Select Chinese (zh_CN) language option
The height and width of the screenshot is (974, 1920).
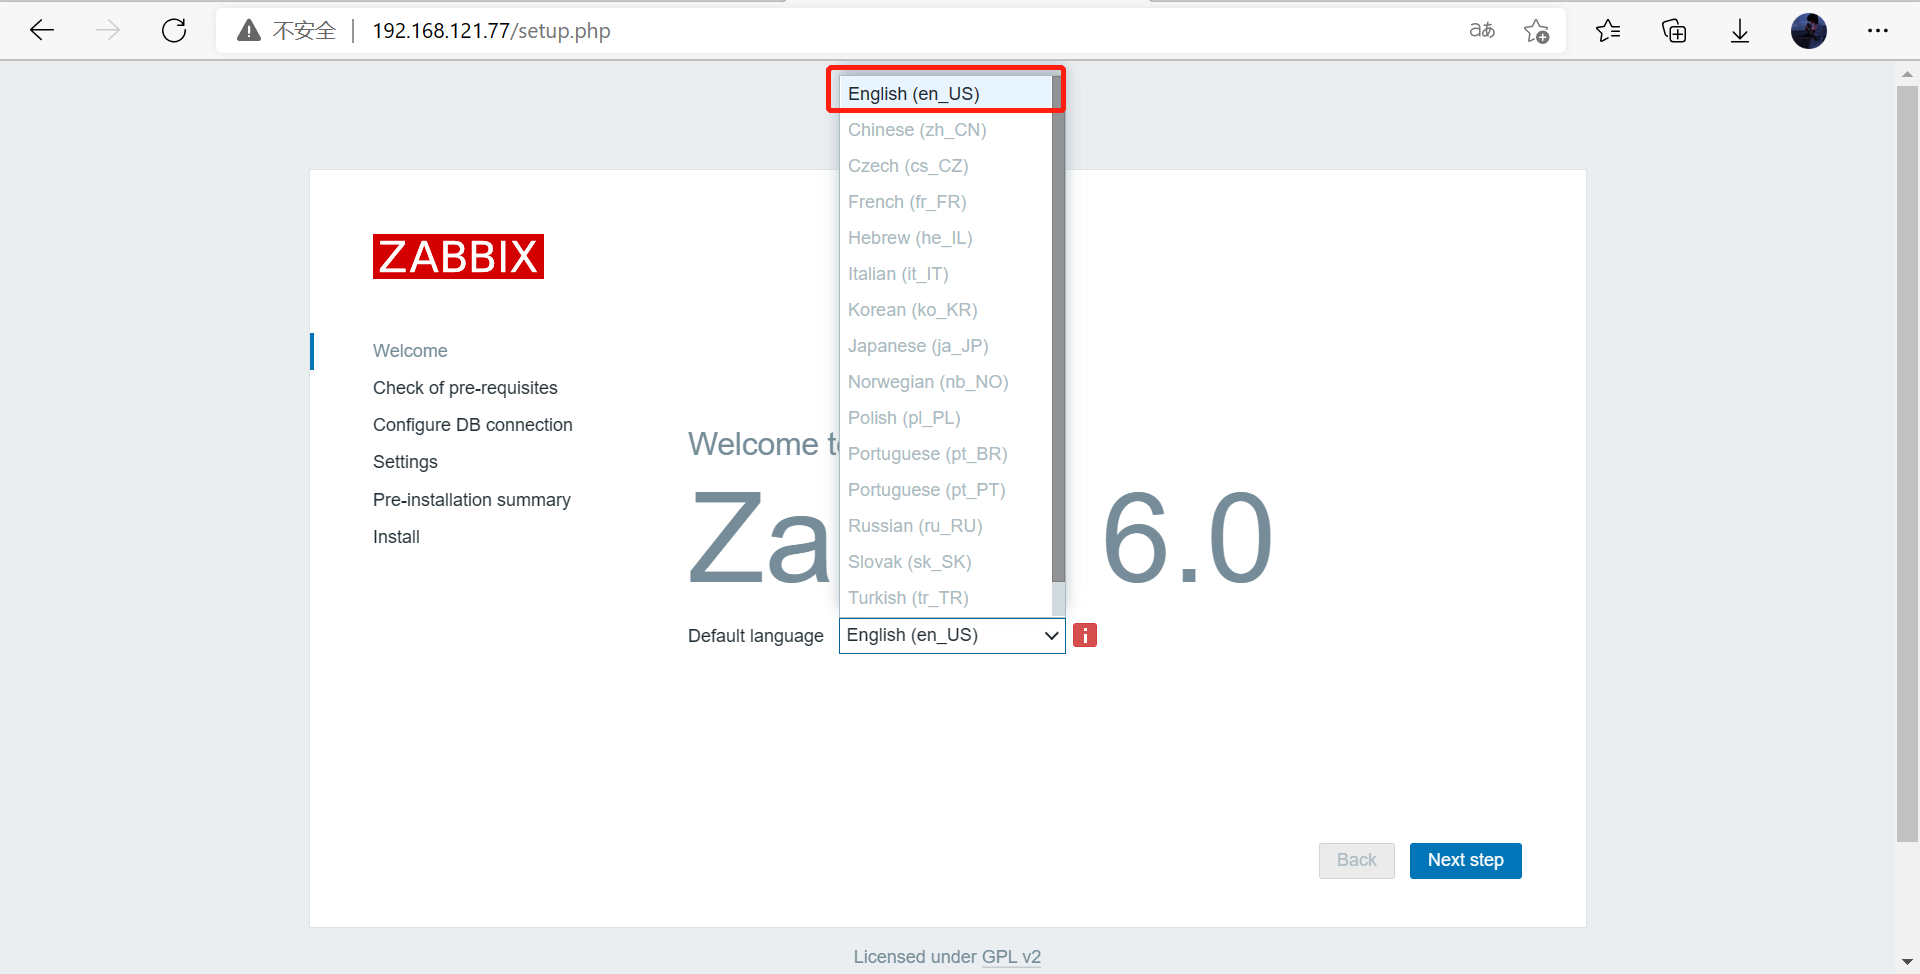[x=946, y=130]
